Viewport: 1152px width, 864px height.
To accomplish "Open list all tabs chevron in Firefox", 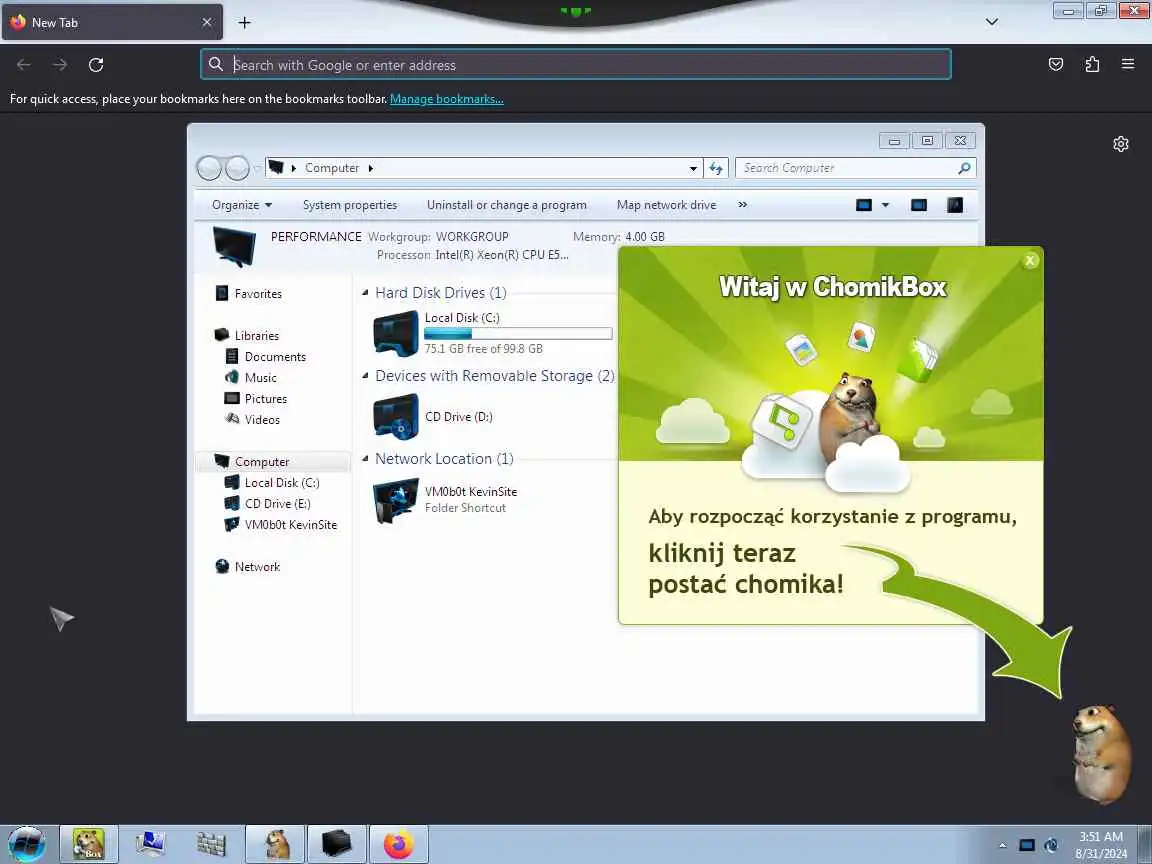I will (992, 22).
